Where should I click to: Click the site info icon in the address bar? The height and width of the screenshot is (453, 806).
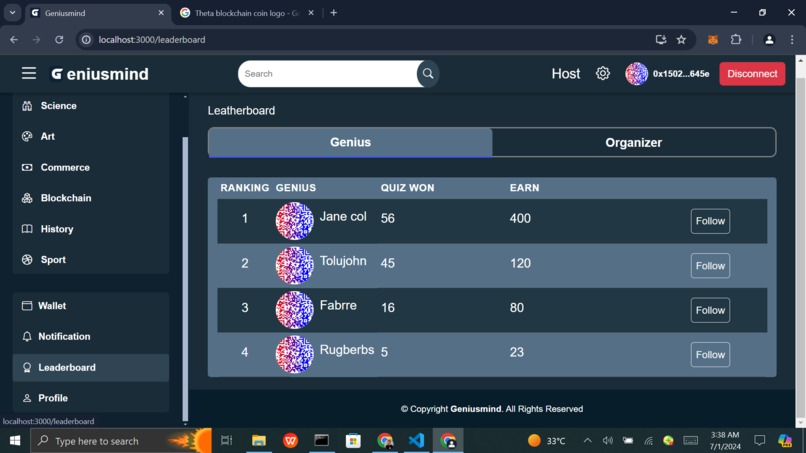pos(86,40)
